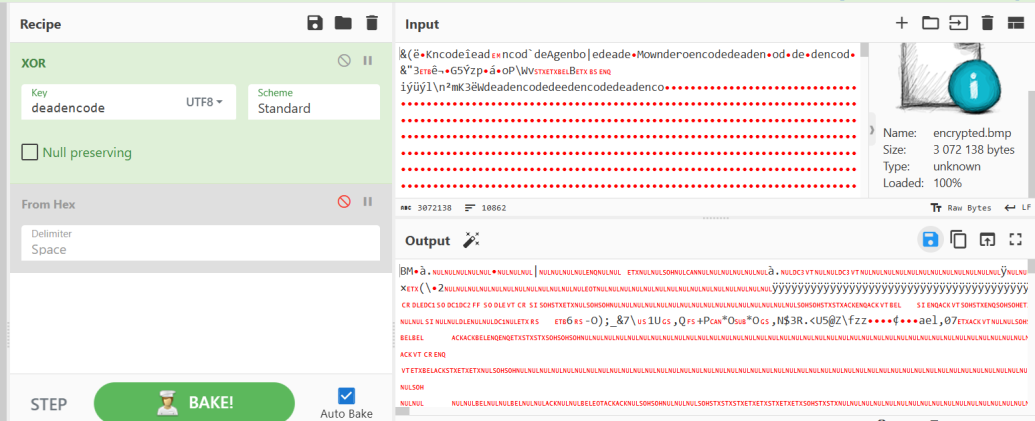Replace the input with the output
The height and width of the screenshot is (421, 1035).
point(987,239)
